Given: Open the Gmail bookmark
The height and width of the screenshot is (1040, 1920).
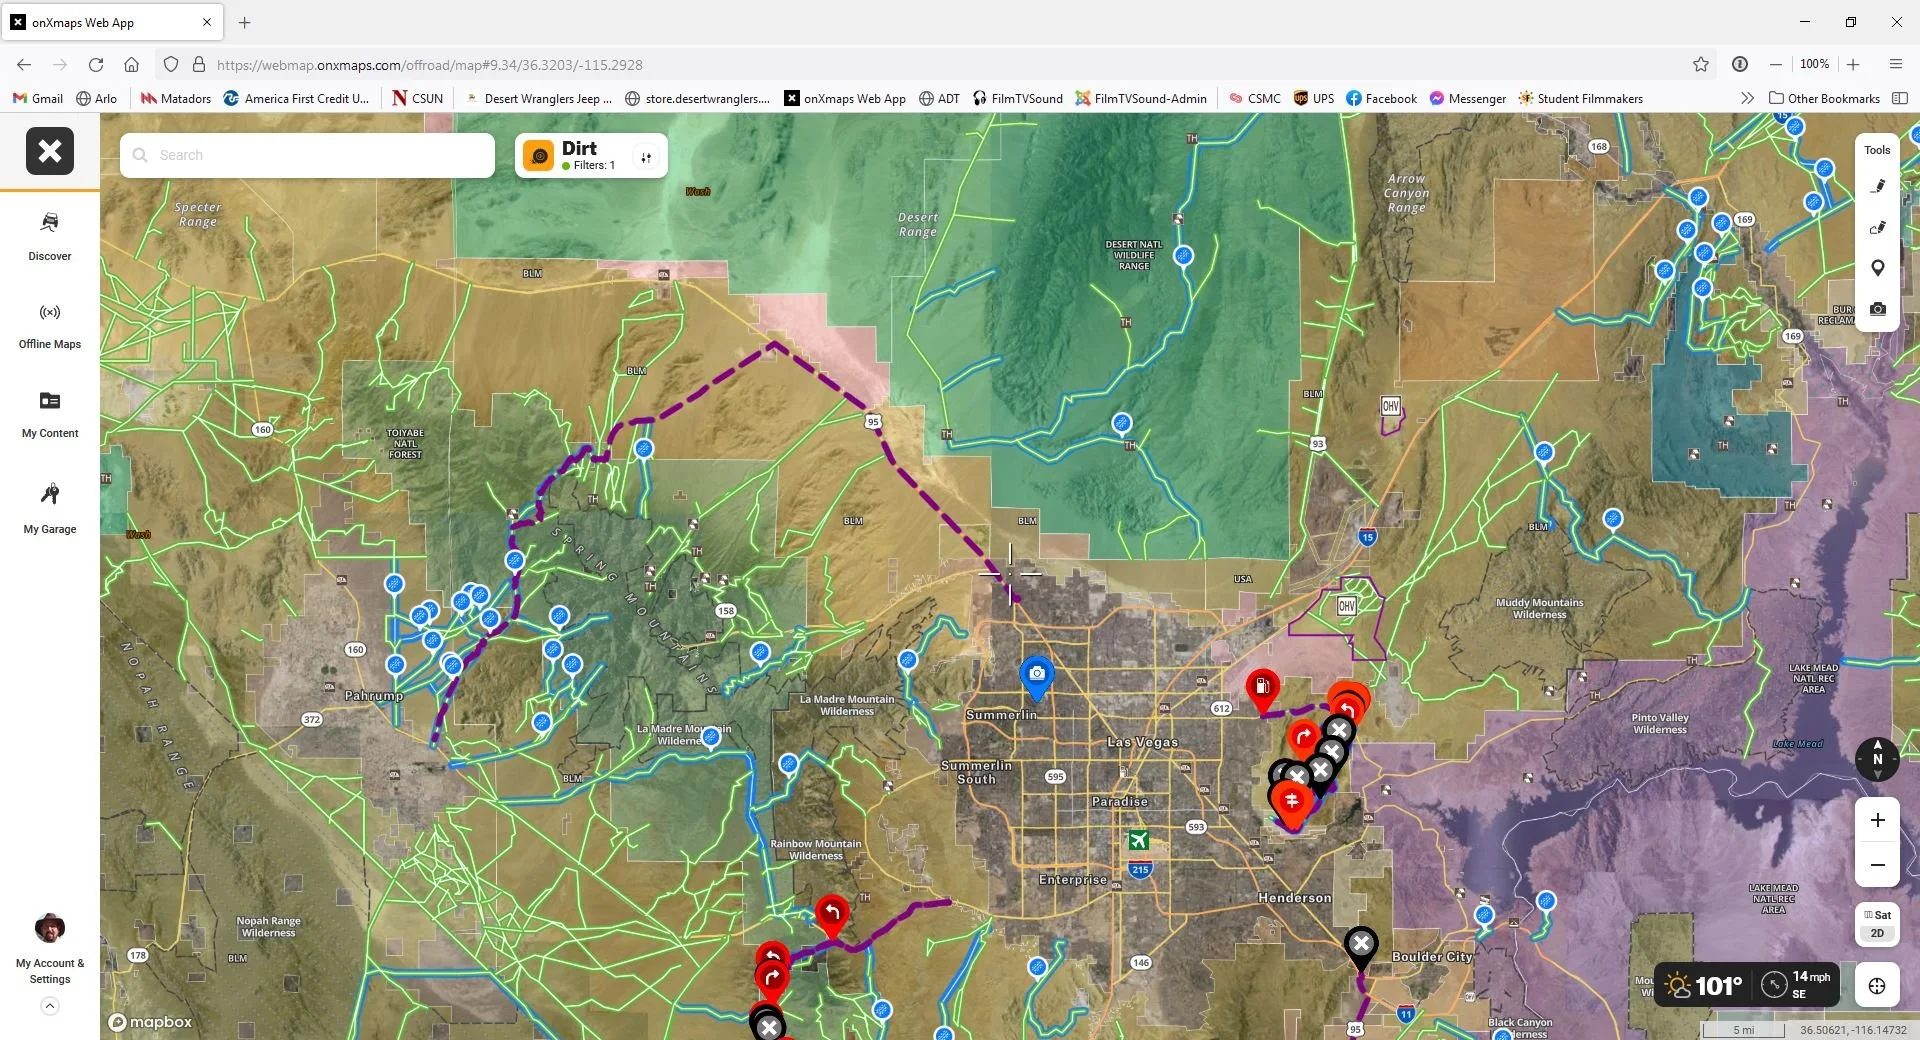Looking at the screenshot, I should 38,98.
